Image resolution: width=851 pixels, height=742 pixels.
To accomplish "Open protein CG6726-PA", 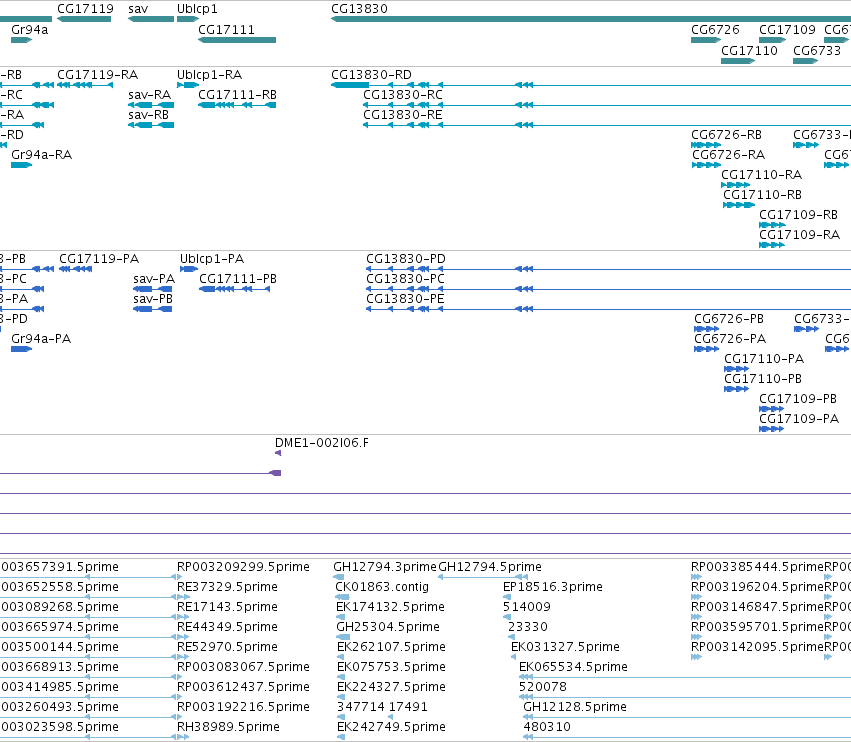I will (730, 339).
